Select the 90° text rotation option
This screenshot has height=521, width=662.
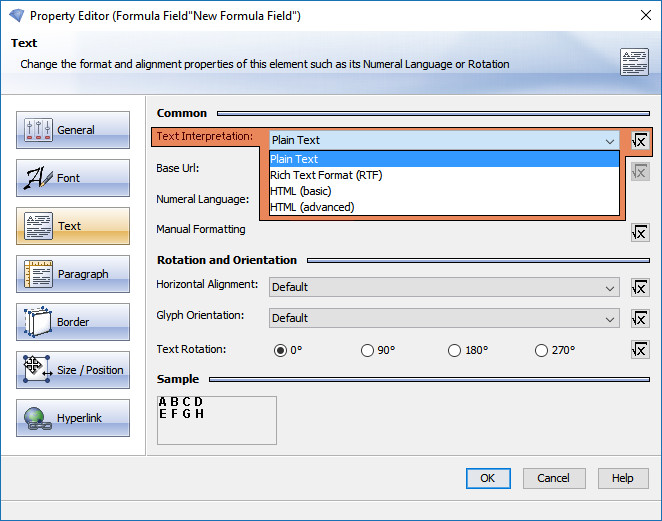(368, 351)
